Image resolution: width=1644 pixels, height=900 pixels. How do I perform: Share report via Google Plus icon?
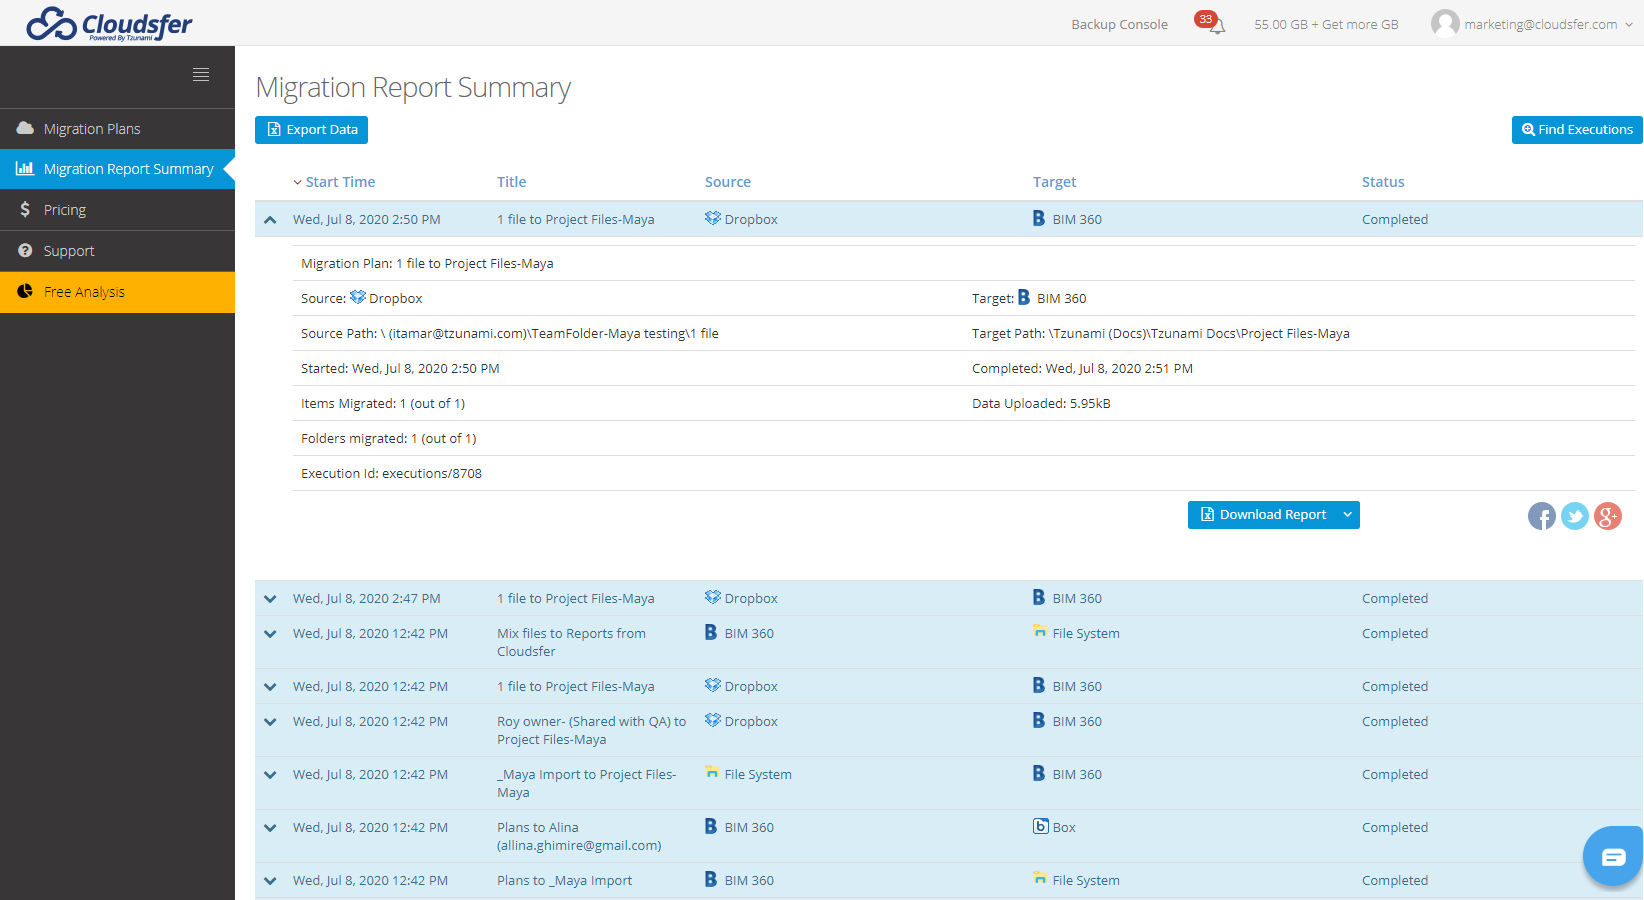coord(1607,516)
